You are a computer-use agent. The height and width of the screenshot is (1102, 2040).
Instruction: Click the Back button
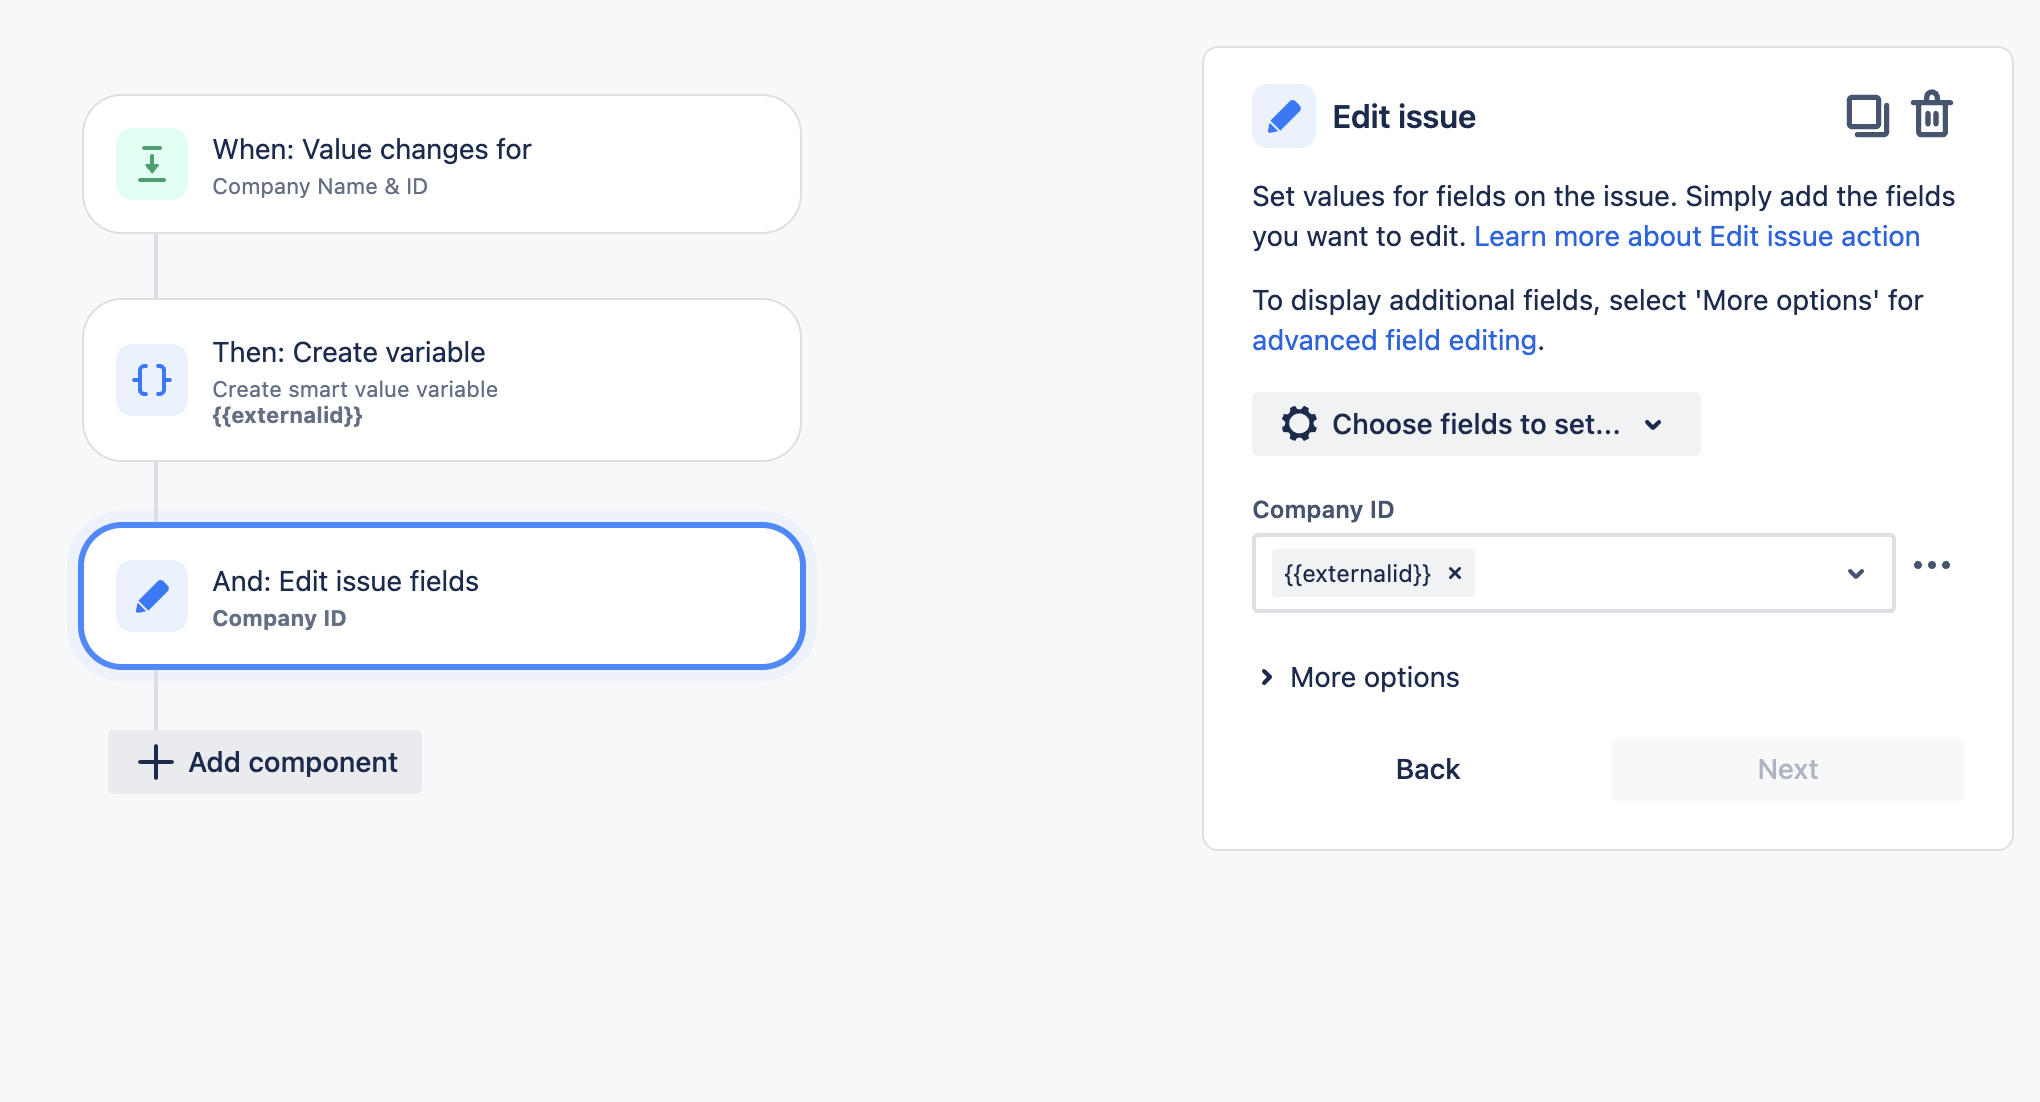tap(1426, 768)
